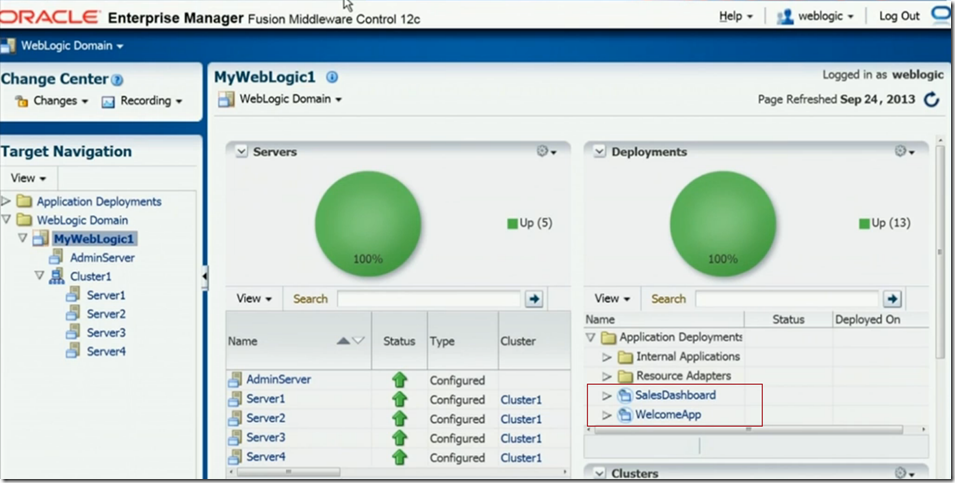Collapse the Cluster1 tree node
955x483 pixels.
[x=40, y=277]
